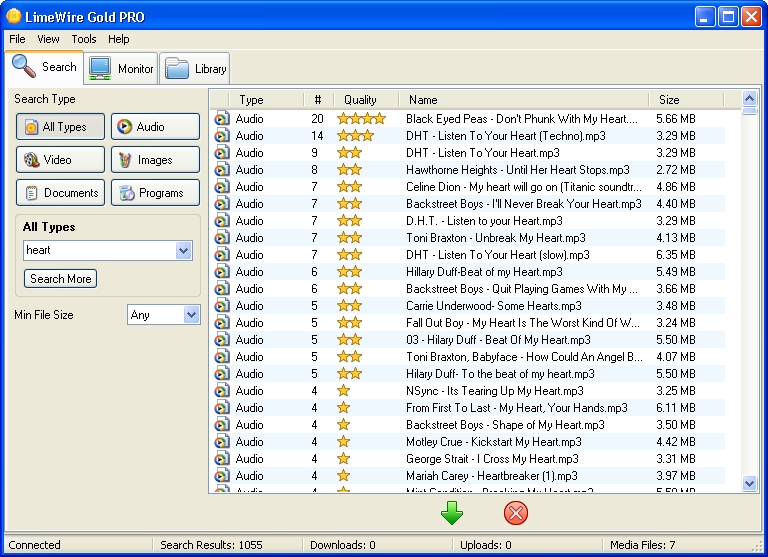768x557 pixels.
Task: Click the audio file icon beside Black Eyed Peas
Action: 222,119
